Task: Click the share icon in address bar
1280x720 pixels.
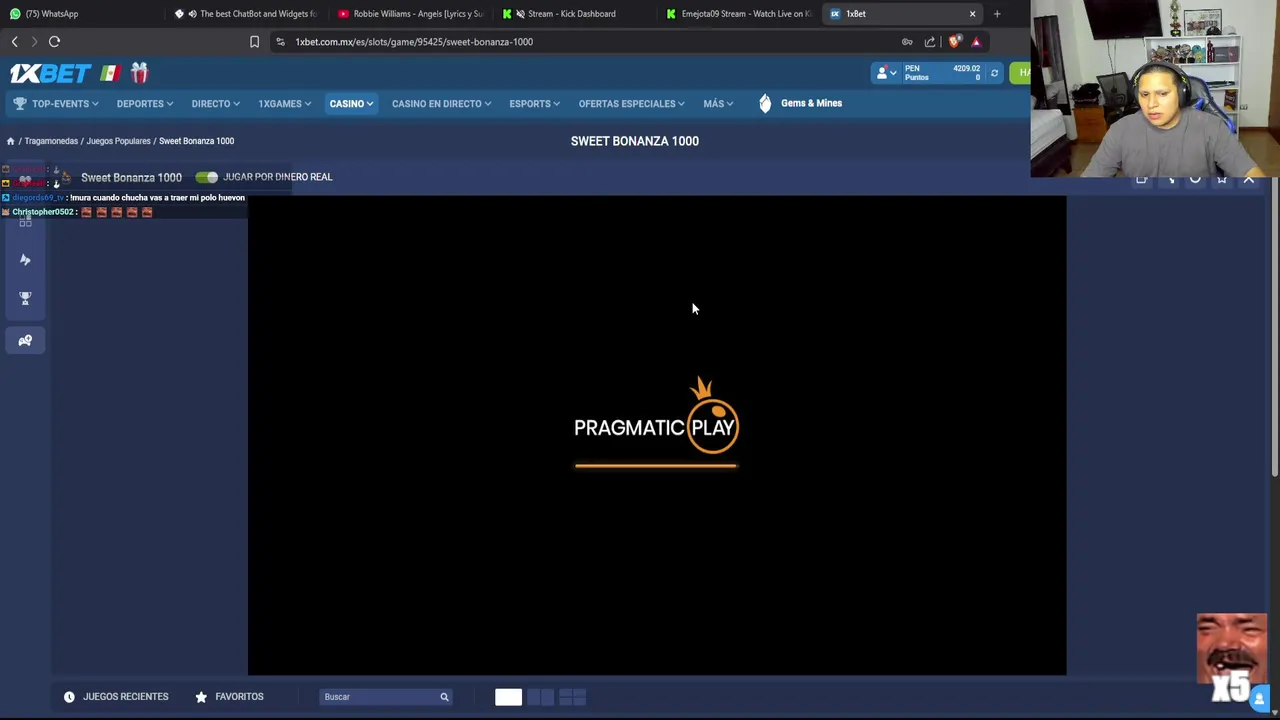Action: [x=930, y=42]
